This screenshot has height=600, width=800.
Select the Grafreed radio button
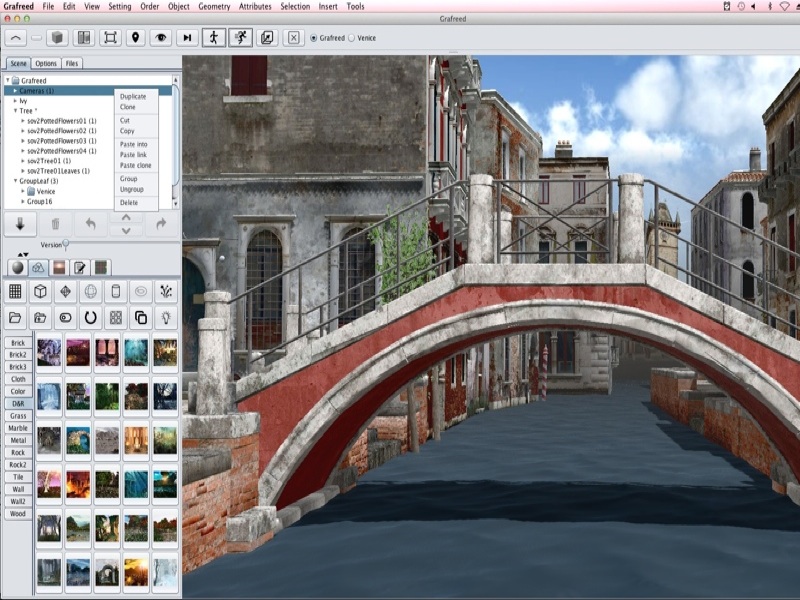click(x=314, y=38)
